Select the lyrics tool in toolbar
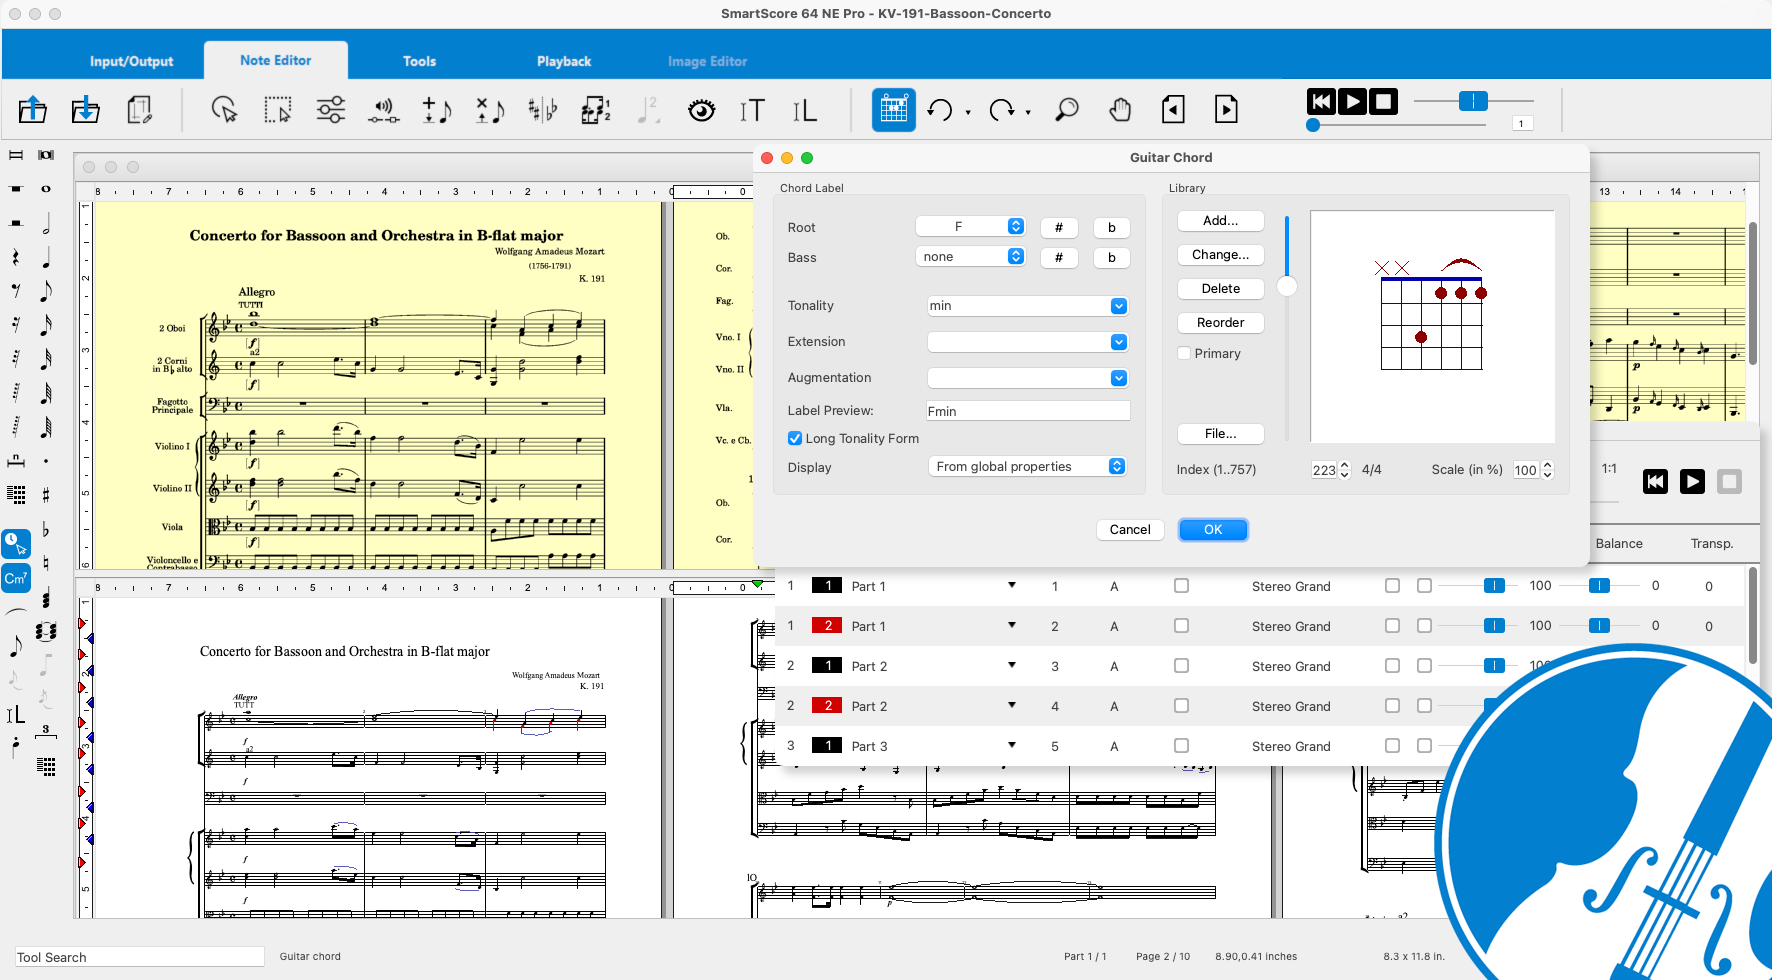 pos(804,110)
